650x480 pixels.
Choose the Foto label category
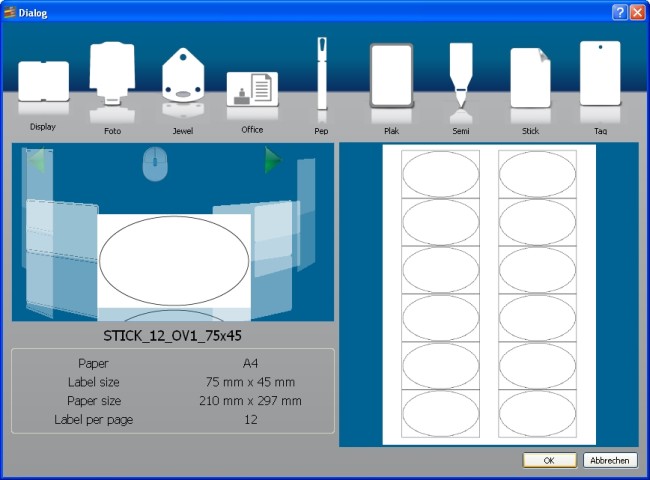(111, 72)
